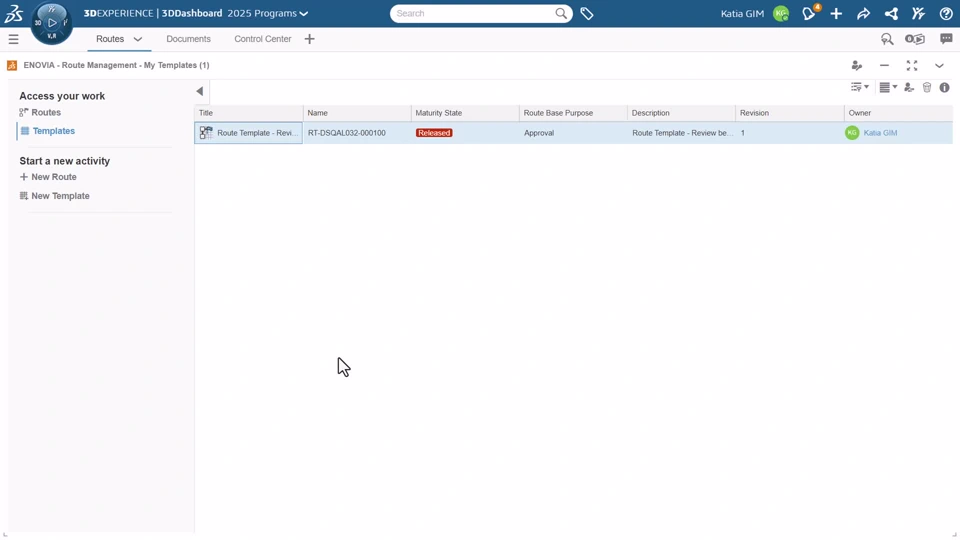Click the widget user edit icon
This screenshot has height=540, width=960.
click(x=857, y=66)
